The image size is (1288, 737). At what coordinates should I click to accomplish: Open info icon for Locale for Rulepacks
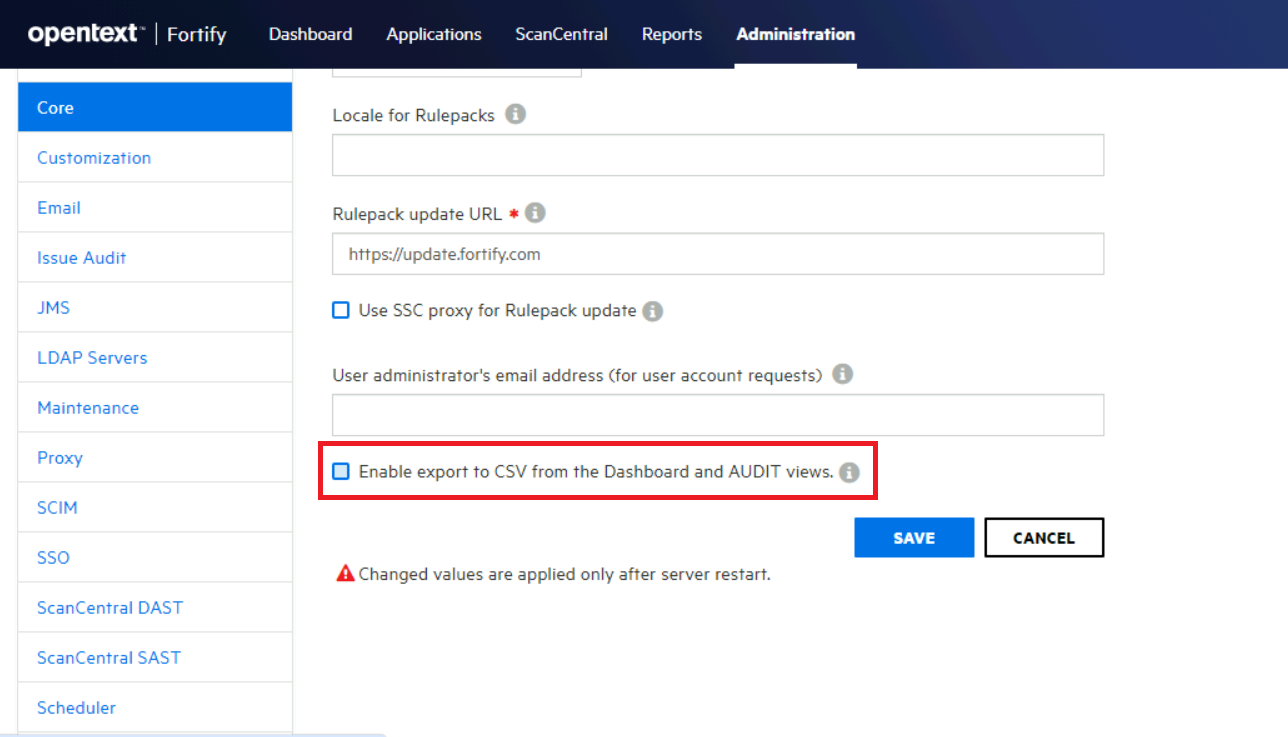point(515,114)
